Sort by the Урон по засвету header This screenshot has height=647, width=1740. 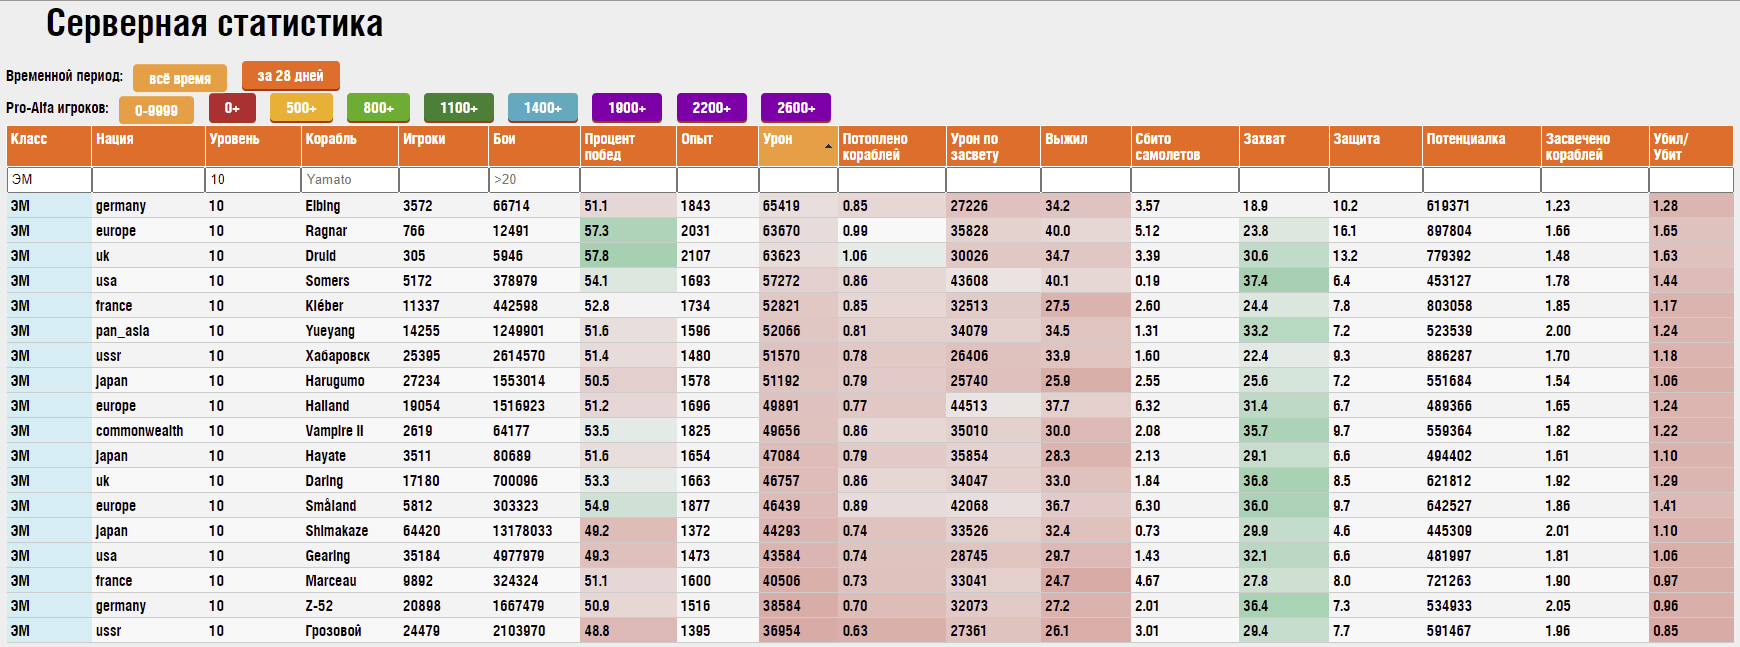coord(994,146)
